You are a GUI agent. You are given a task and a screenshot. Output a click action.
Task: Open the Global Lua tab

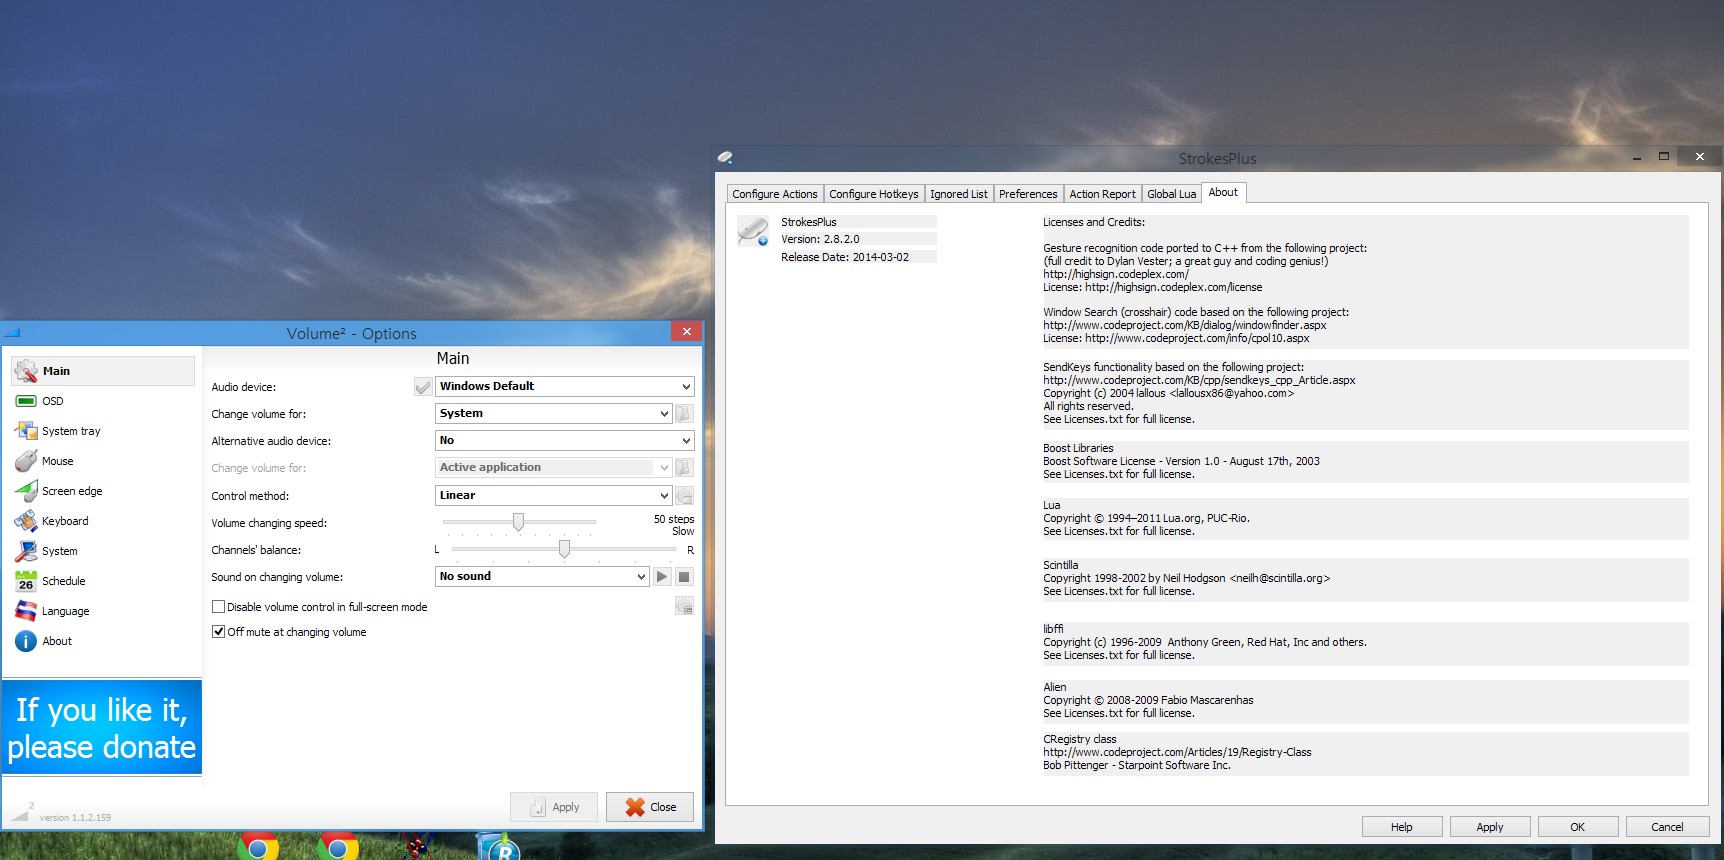(1172, 194)
